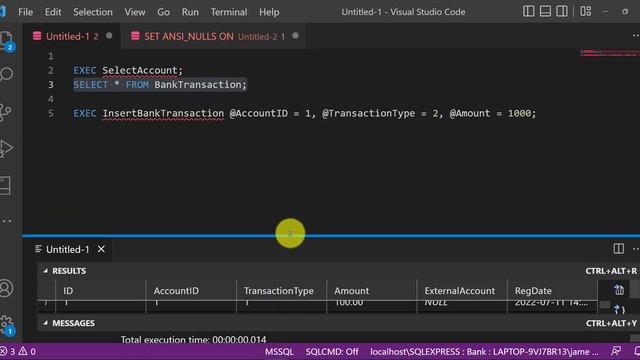The height and width of the screenshot is (360, 640).
Task: Click unsaved dot on Untitled-1 editor tab
Action: tap(109, 36)
